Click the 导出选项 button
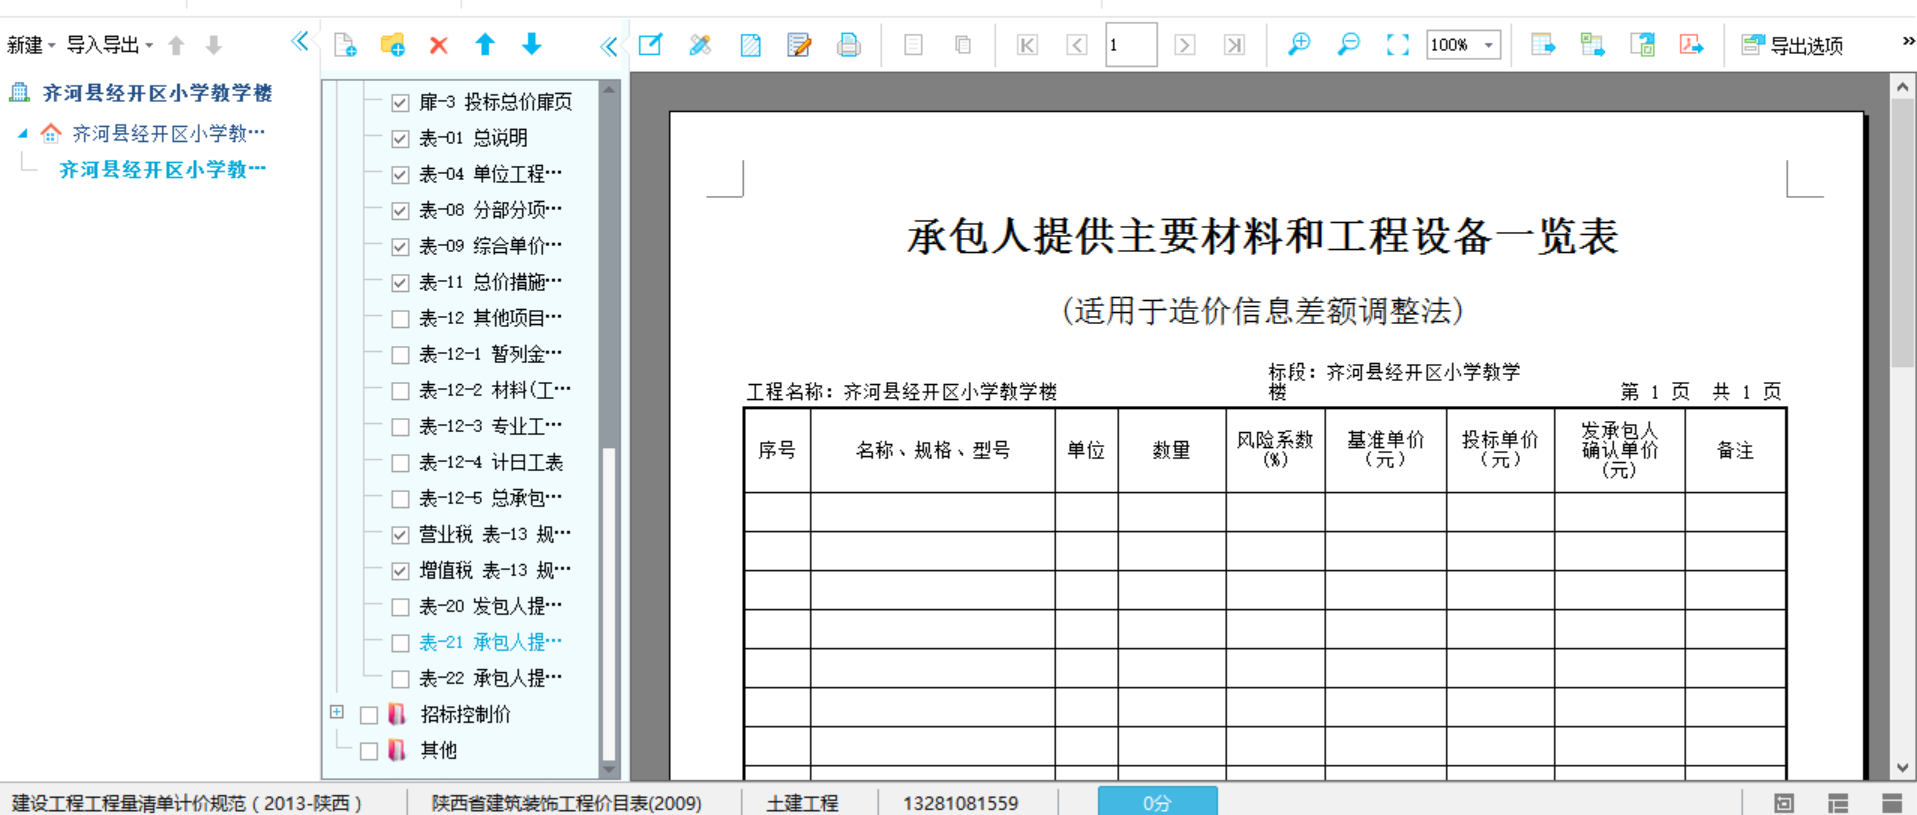This screenshot has width=1917, height=815. point(1792,45)
